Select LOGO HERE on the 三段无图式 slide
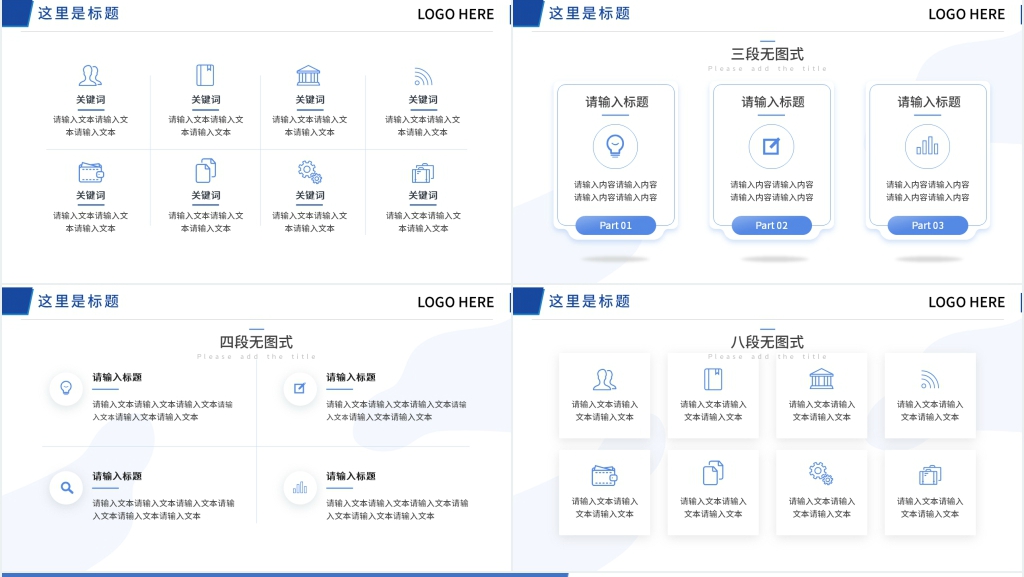This screenshot has height=577, width=1024. [967, 14]
